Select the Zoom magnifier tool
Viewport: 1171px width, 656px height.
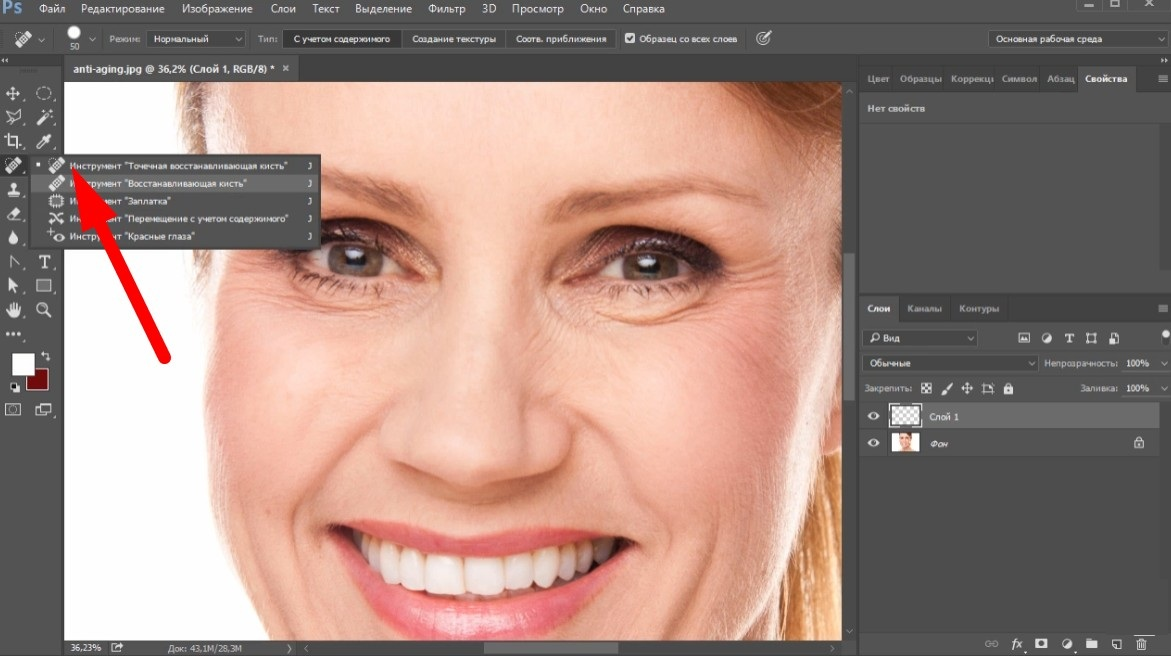tap(44, 309)
